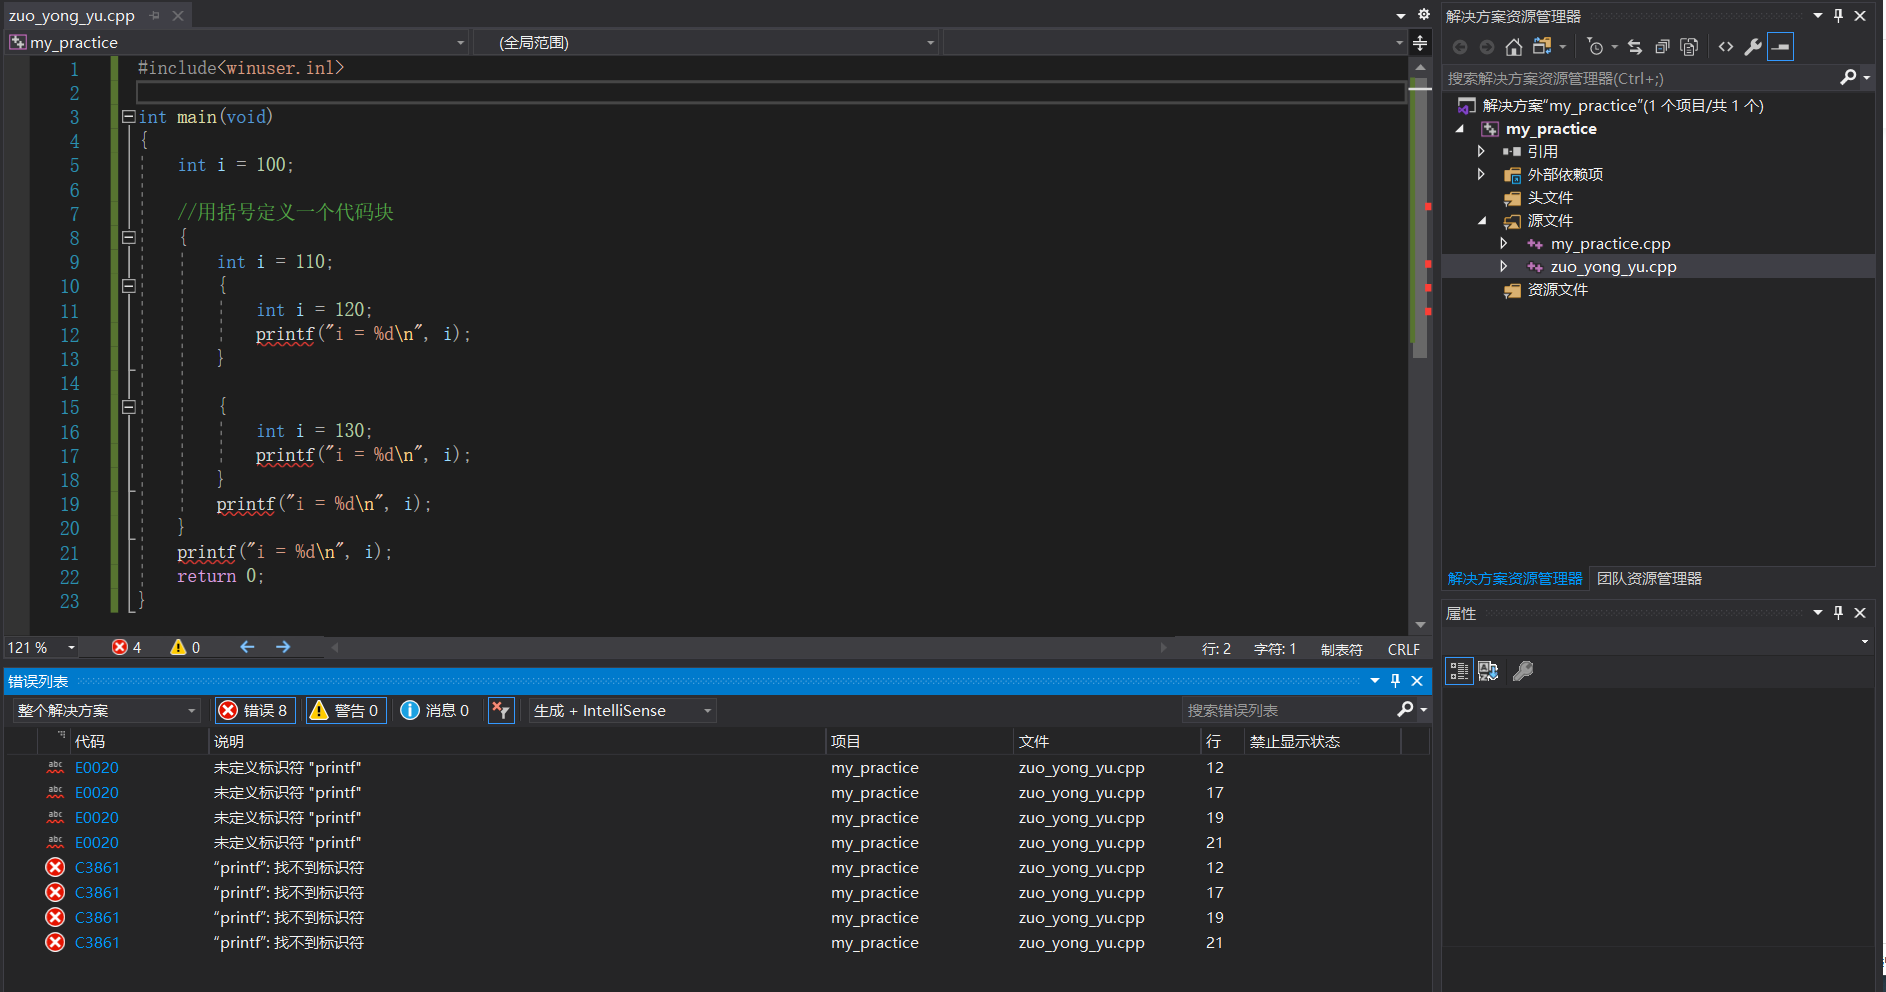Click the CRLF line ending indicator

(x=1404, y=649)
